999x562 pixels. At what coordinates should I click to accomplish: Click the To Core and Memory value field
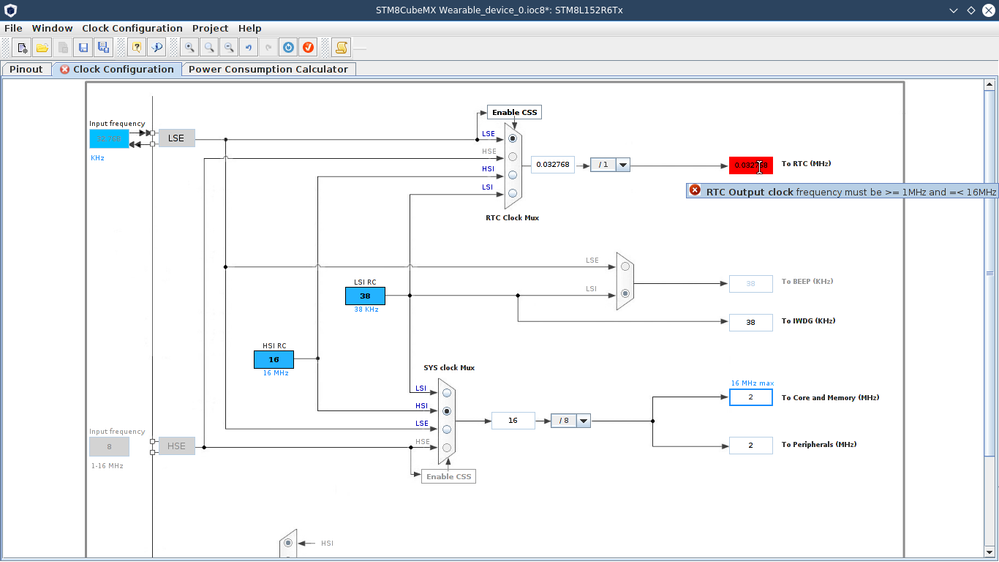[751, 397]
